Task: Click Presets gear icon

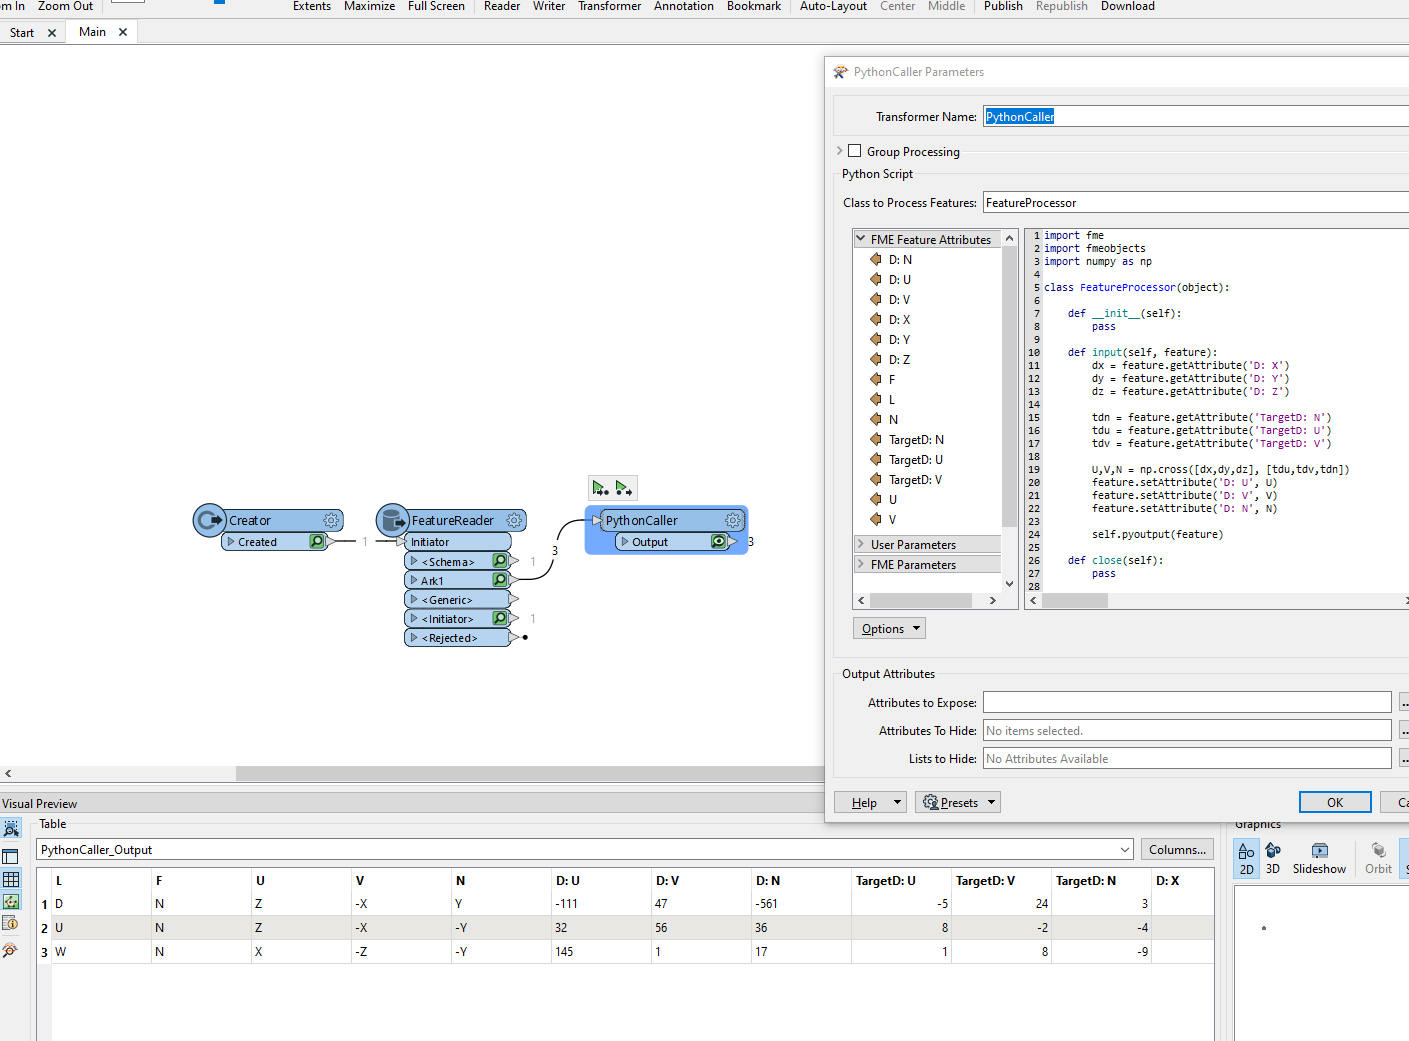Action: click(931, 802)
